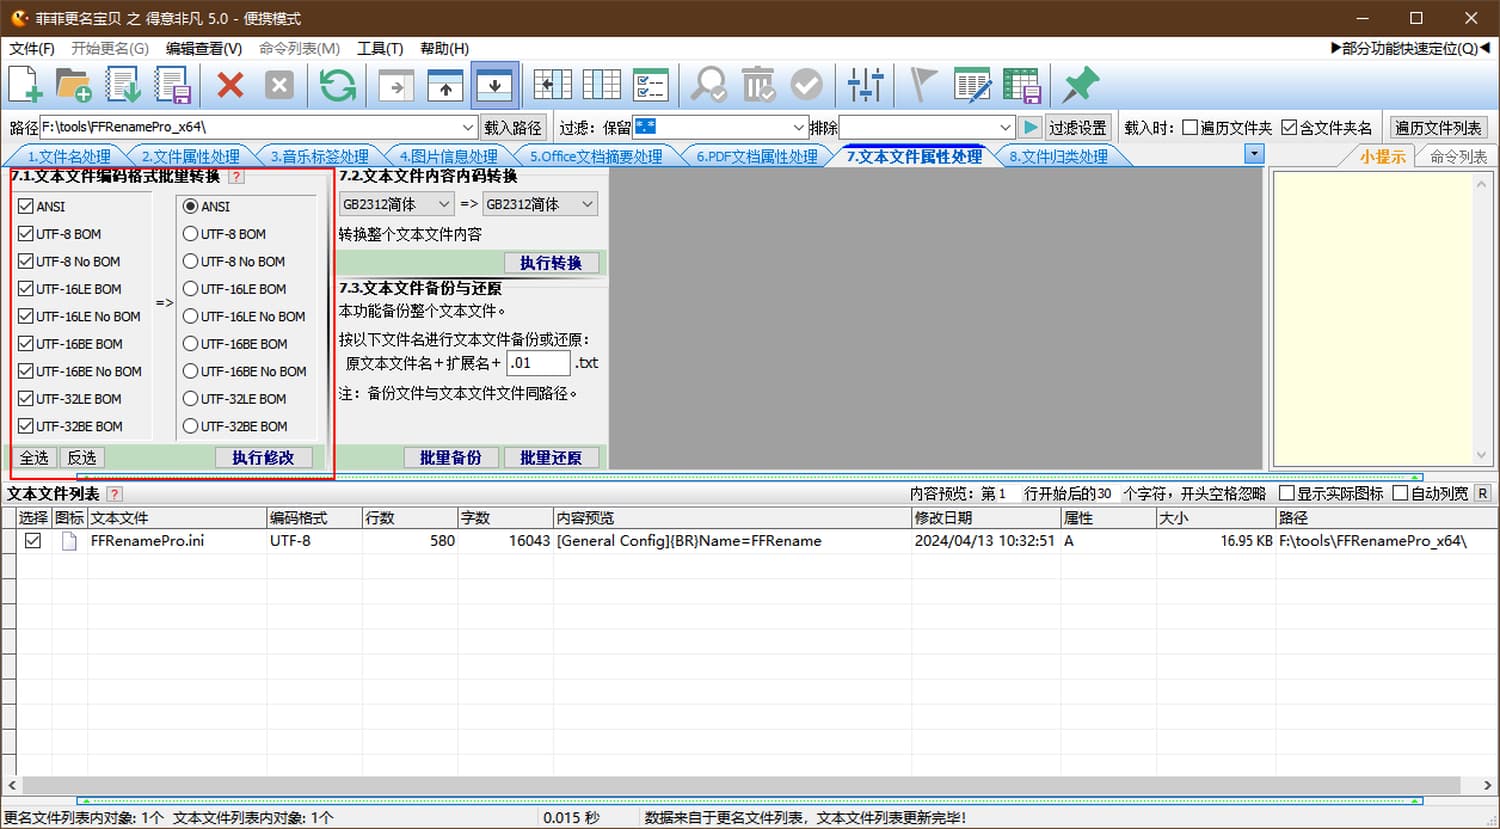Click the green refresh arrows icon
This screenshot has height=829, width=1500.
[337, 85]
